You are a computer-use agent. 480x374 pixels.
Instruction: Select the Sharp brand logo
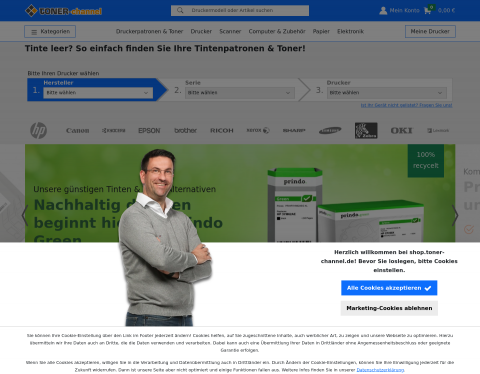(x=294, y=130)
